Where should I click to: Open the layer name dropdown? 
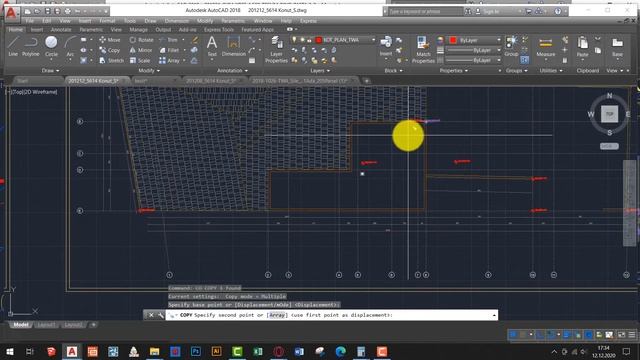click(373, 40)
